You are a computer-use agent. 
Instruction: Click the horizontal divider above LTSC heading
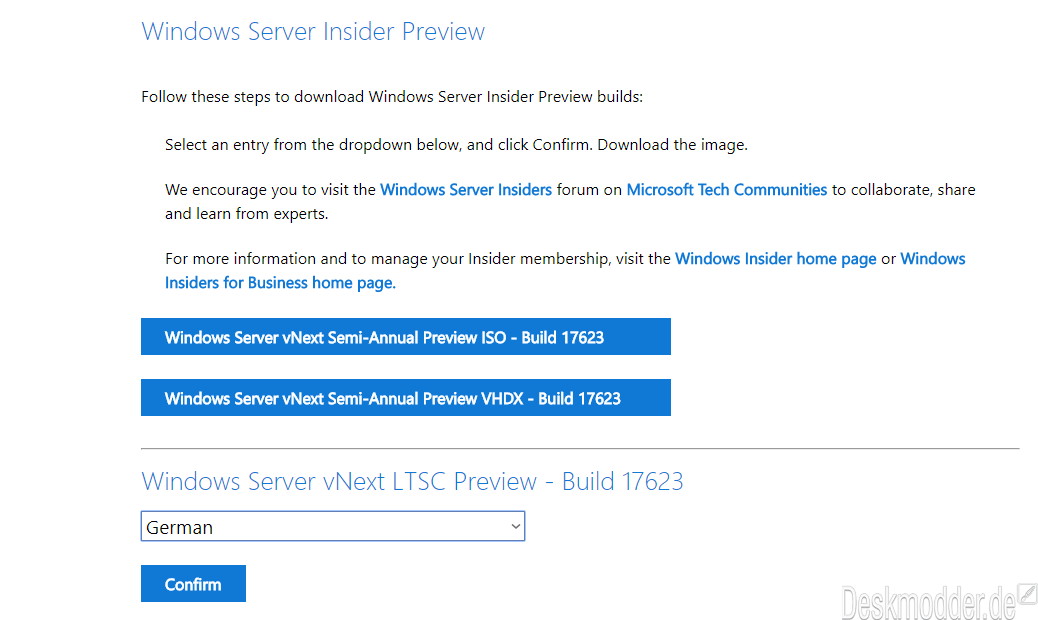[580, 449]
